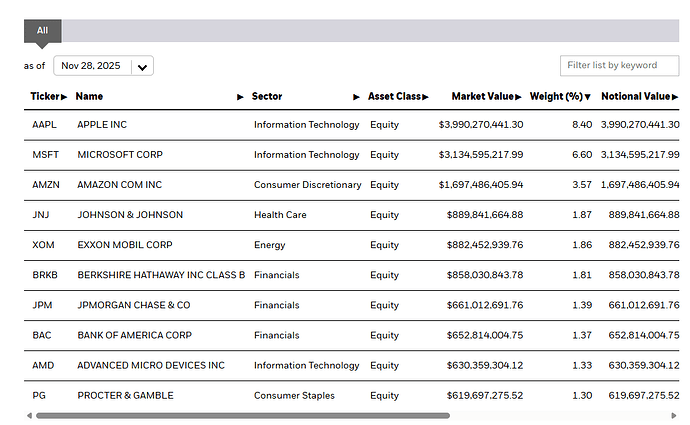
Task: Click EXXON MOBIL CORP in the table
Action: click(x=125, y=245)
